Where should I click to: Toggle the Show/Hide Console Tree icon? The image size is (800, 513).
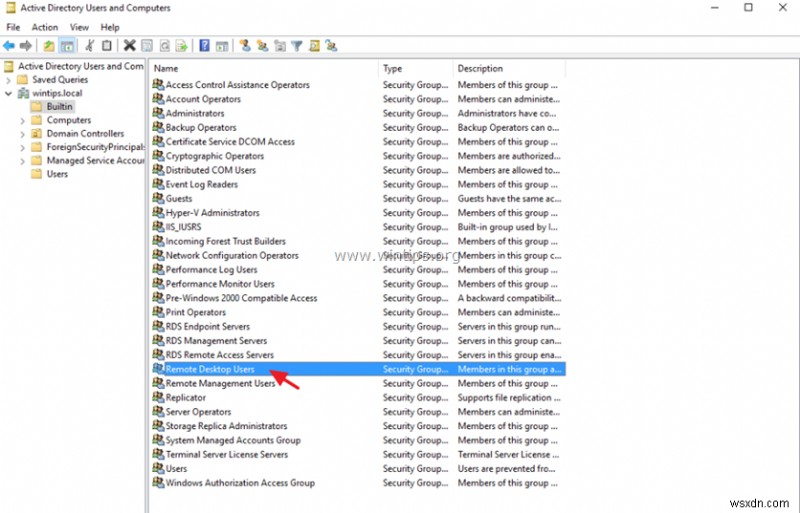pyautogui.click(x=67, y=46)
